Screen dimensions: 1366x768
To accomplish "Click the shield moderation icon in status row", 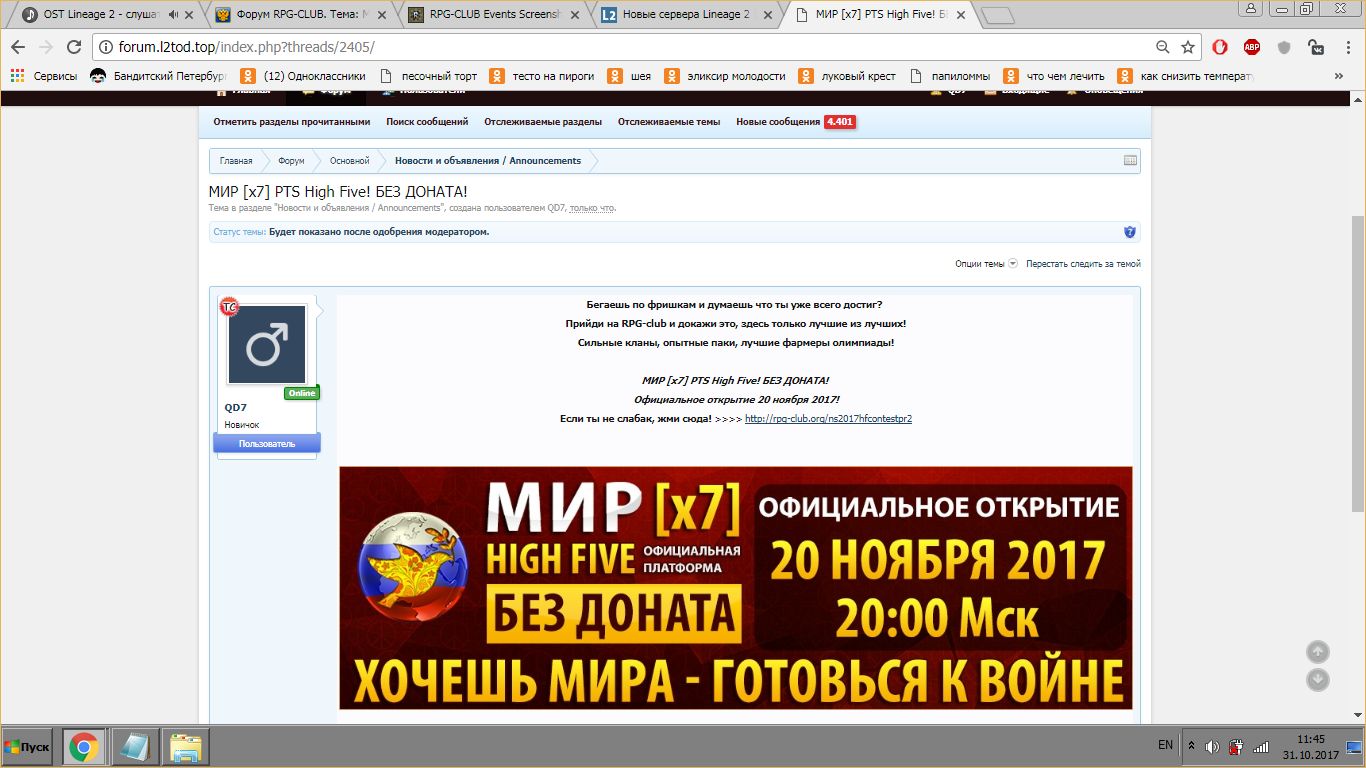I will coord(1130,232).
